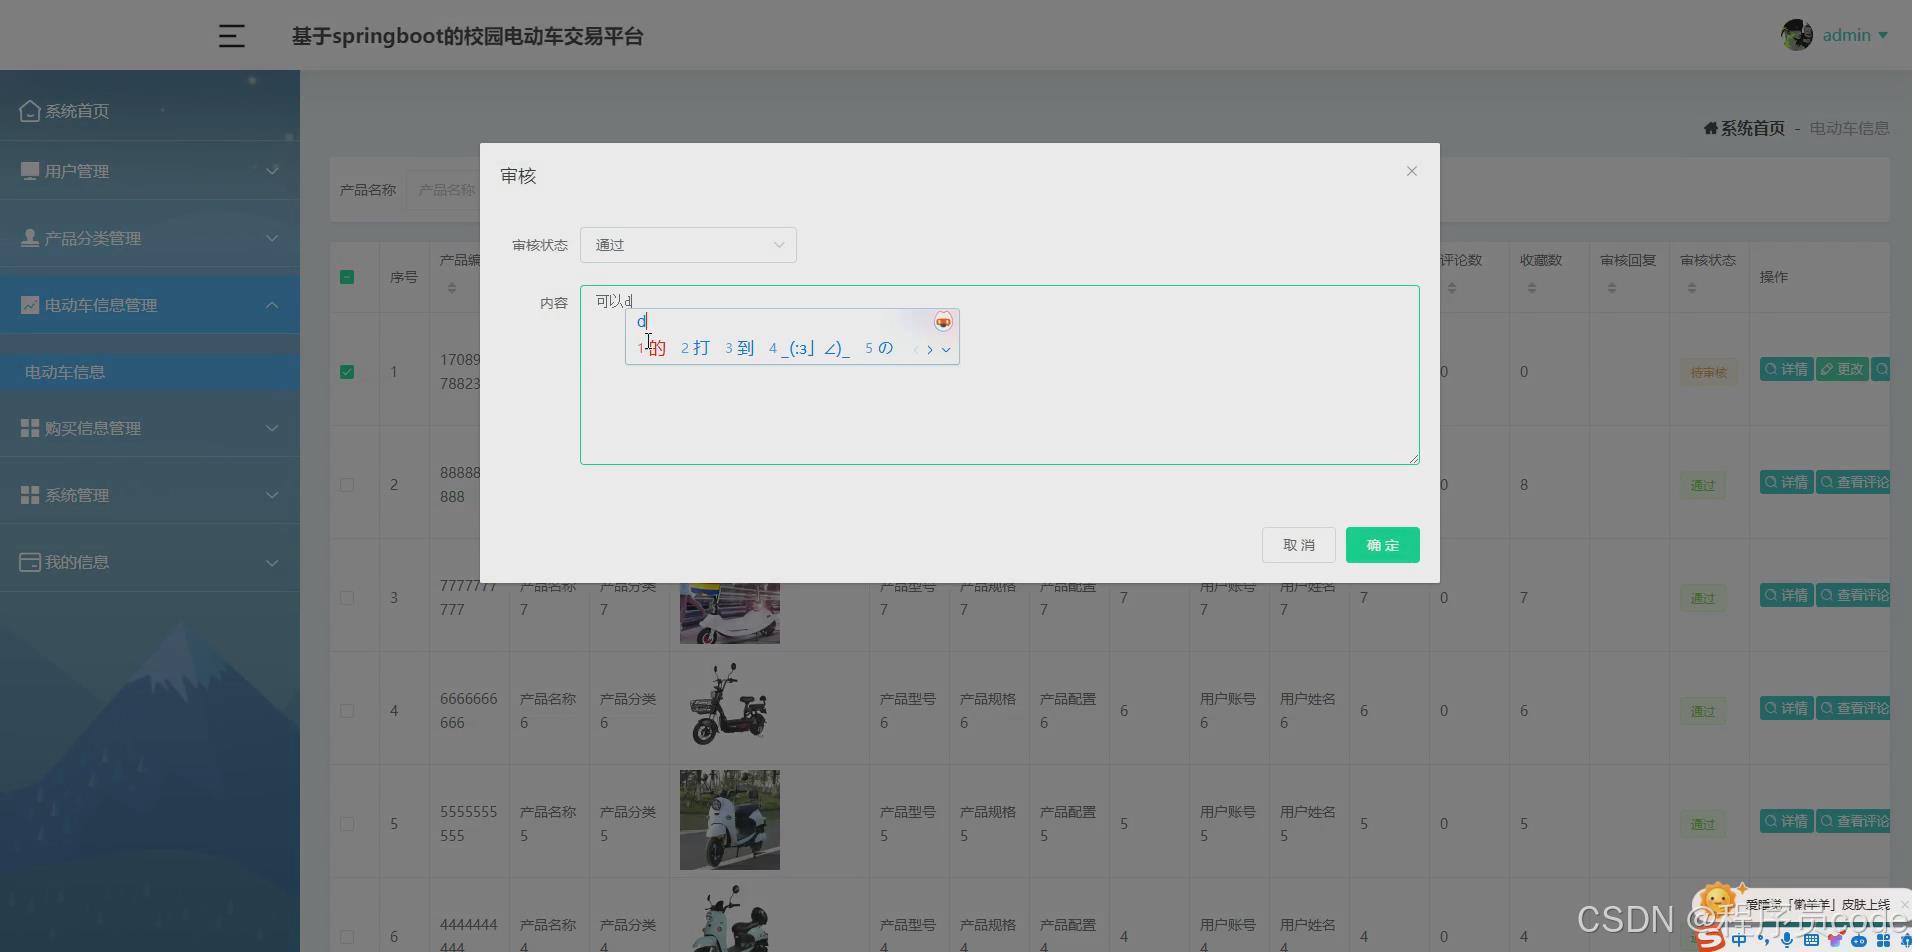Open the emoji picker in the content box
The height and width of the screenshot is (952, 1912).
tap(943, 321)
